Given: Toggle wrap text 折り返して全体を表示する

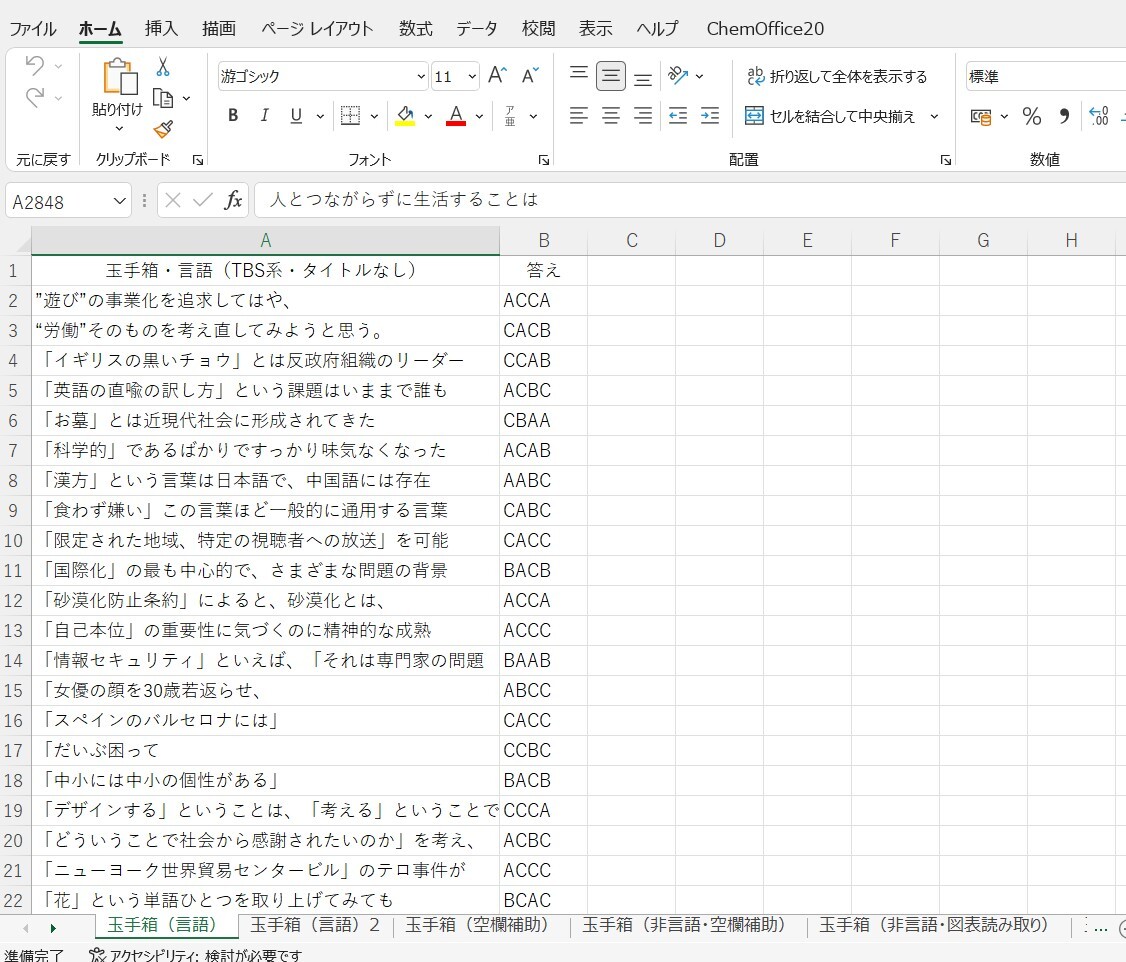Looking at the screenshot, I should point(837,76).
